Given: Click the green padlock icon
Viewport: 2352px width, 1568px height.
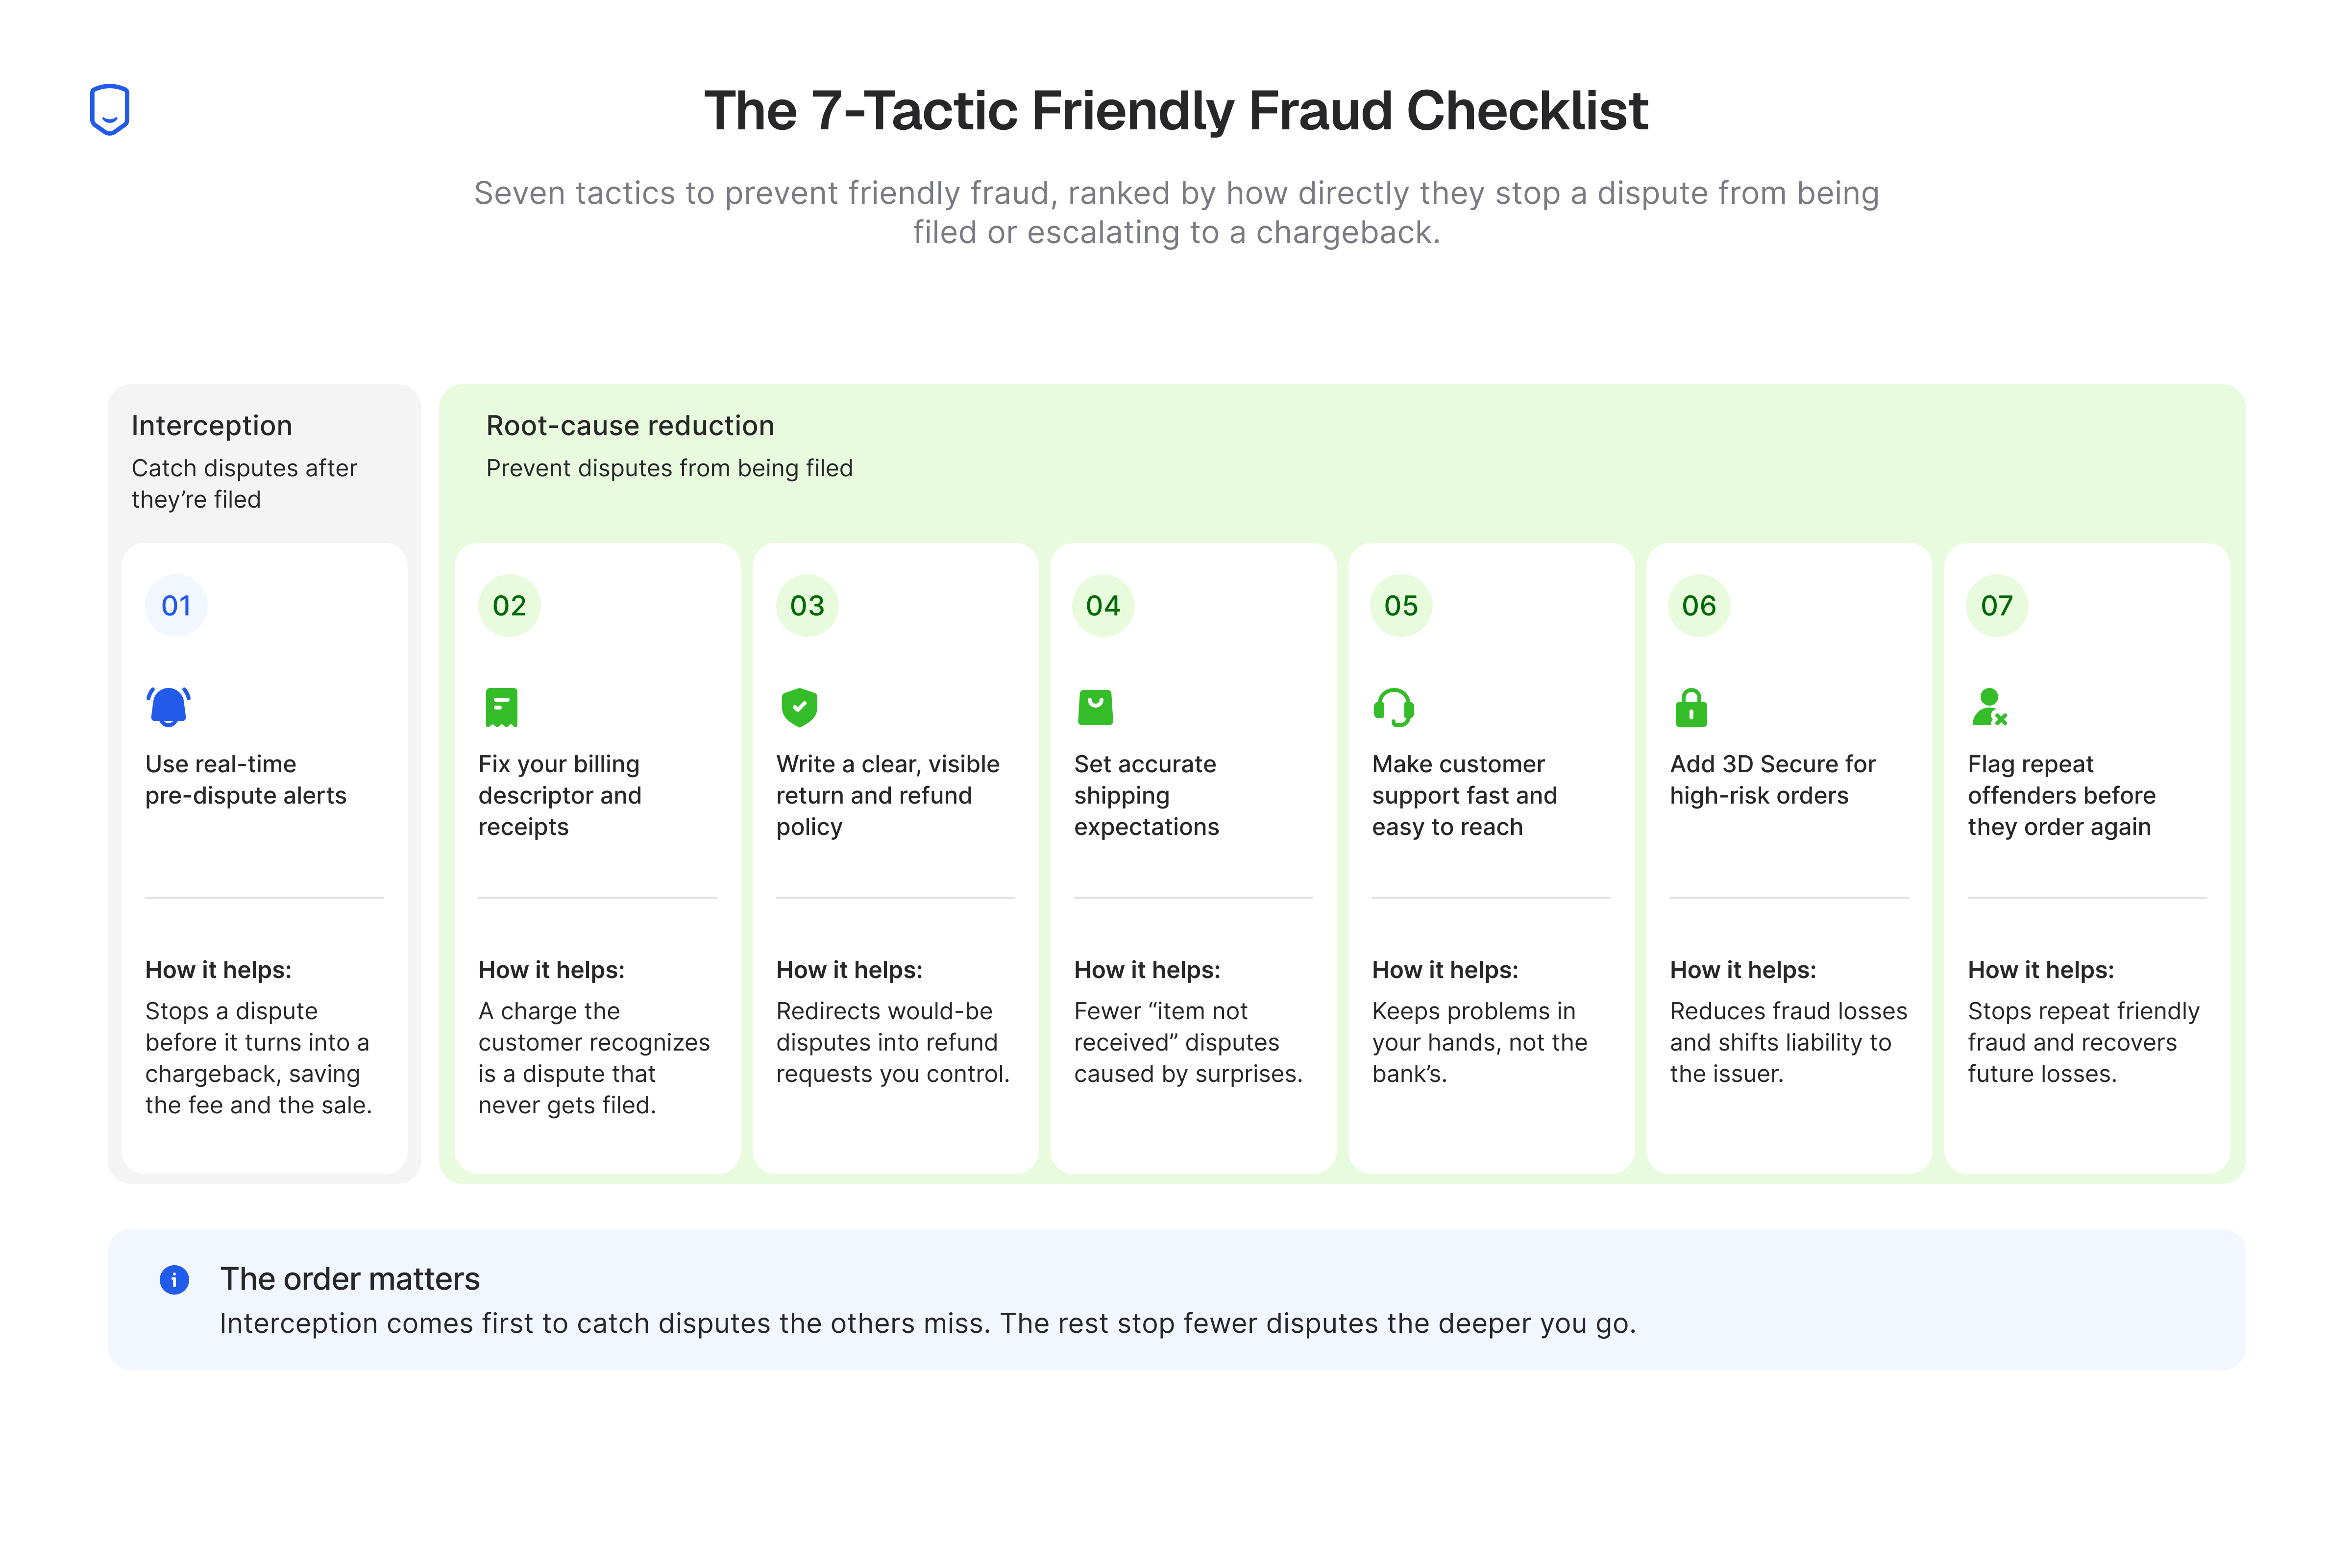Looking at the screenshot, I should point(1691,707).
